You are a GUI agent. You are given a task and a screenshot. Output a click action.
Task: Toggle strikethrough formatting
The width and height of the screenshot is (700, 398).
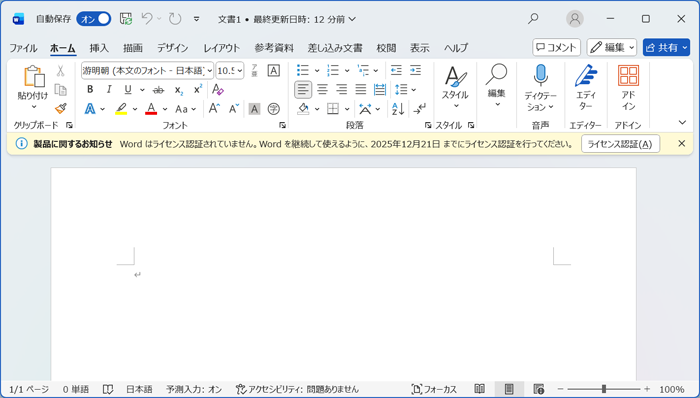point(158,90)
